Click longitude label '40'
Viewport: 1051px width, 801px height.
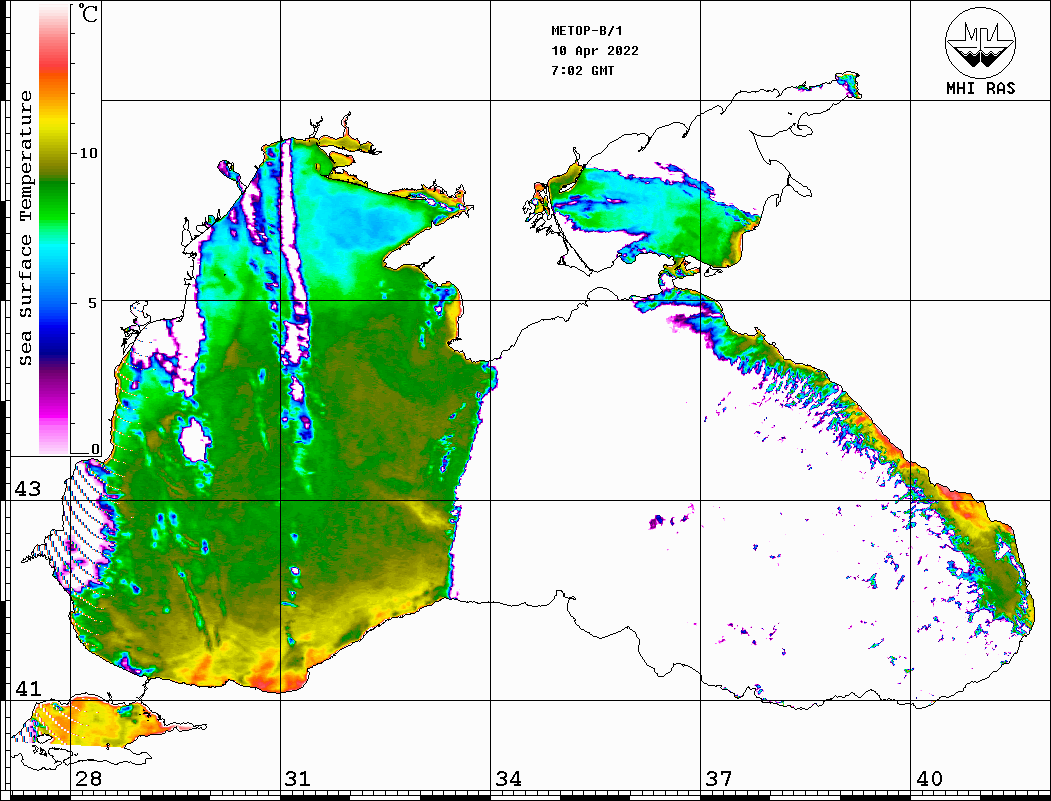(x=928, y=779)
